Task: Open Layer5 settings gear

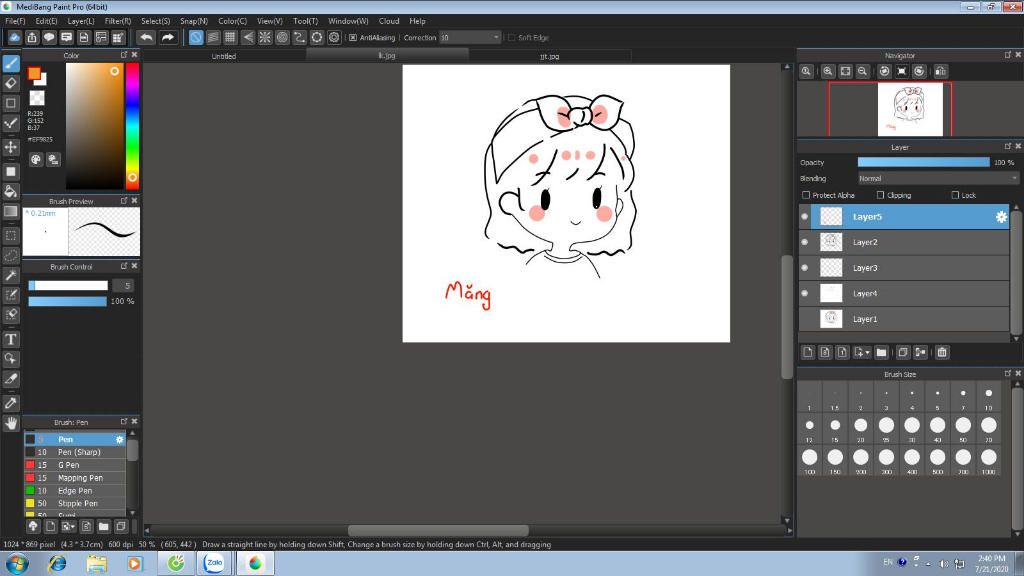Action: (x=1001, y=217)
